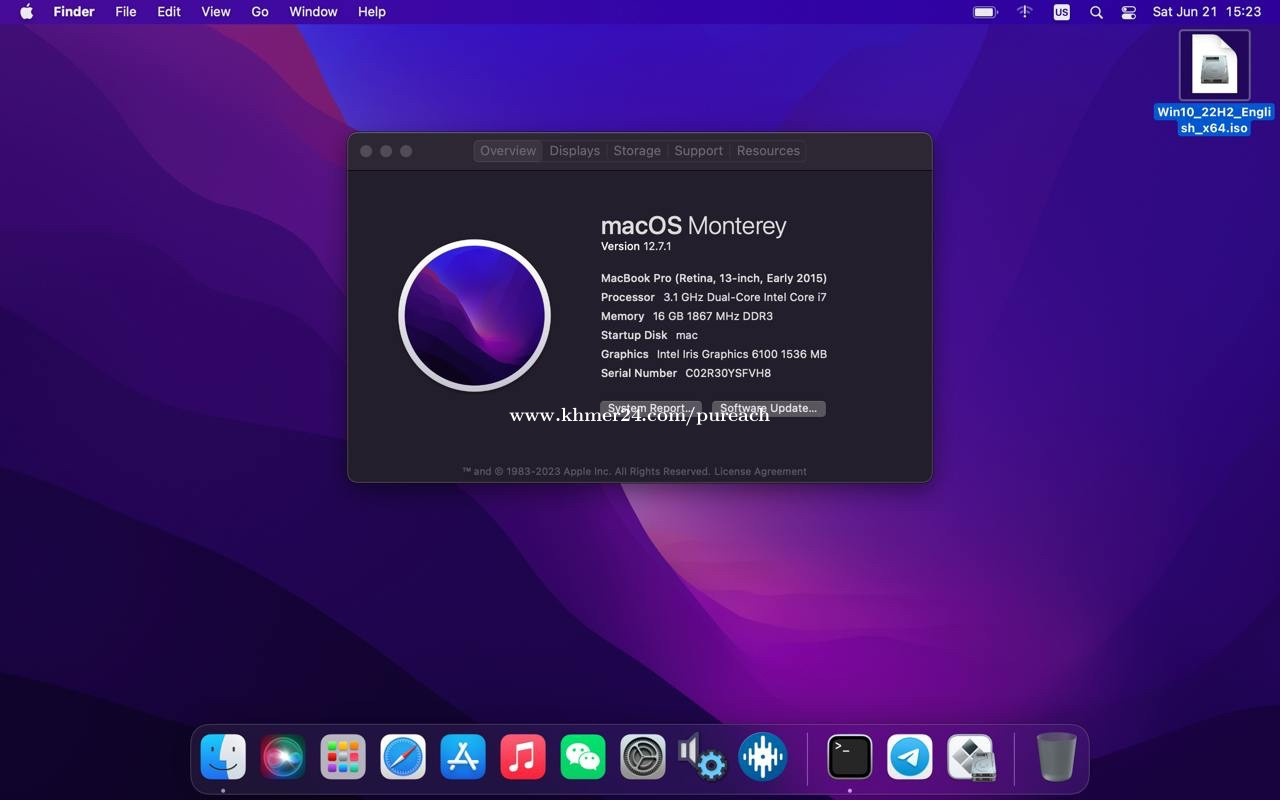This screenshot has width=1280, height=800.
Task: Open Telegram from the Dock
Action: [x=910, y=757]
